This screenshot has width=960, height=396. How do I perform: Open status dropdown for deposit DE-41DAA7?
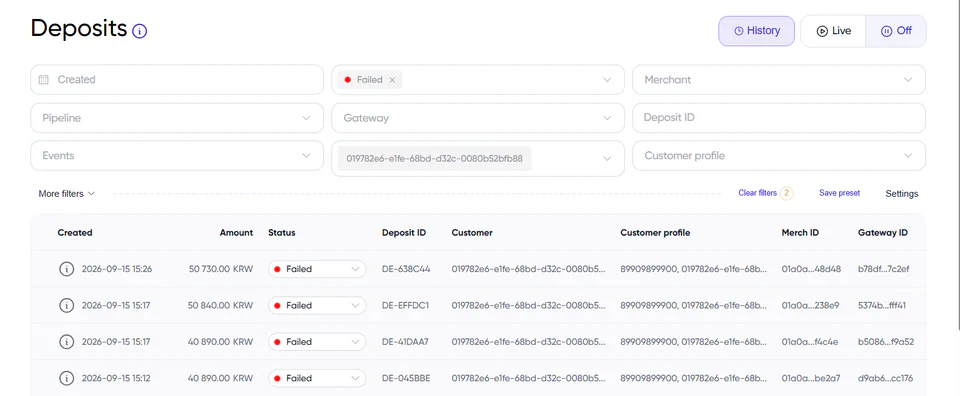[317, 342]
